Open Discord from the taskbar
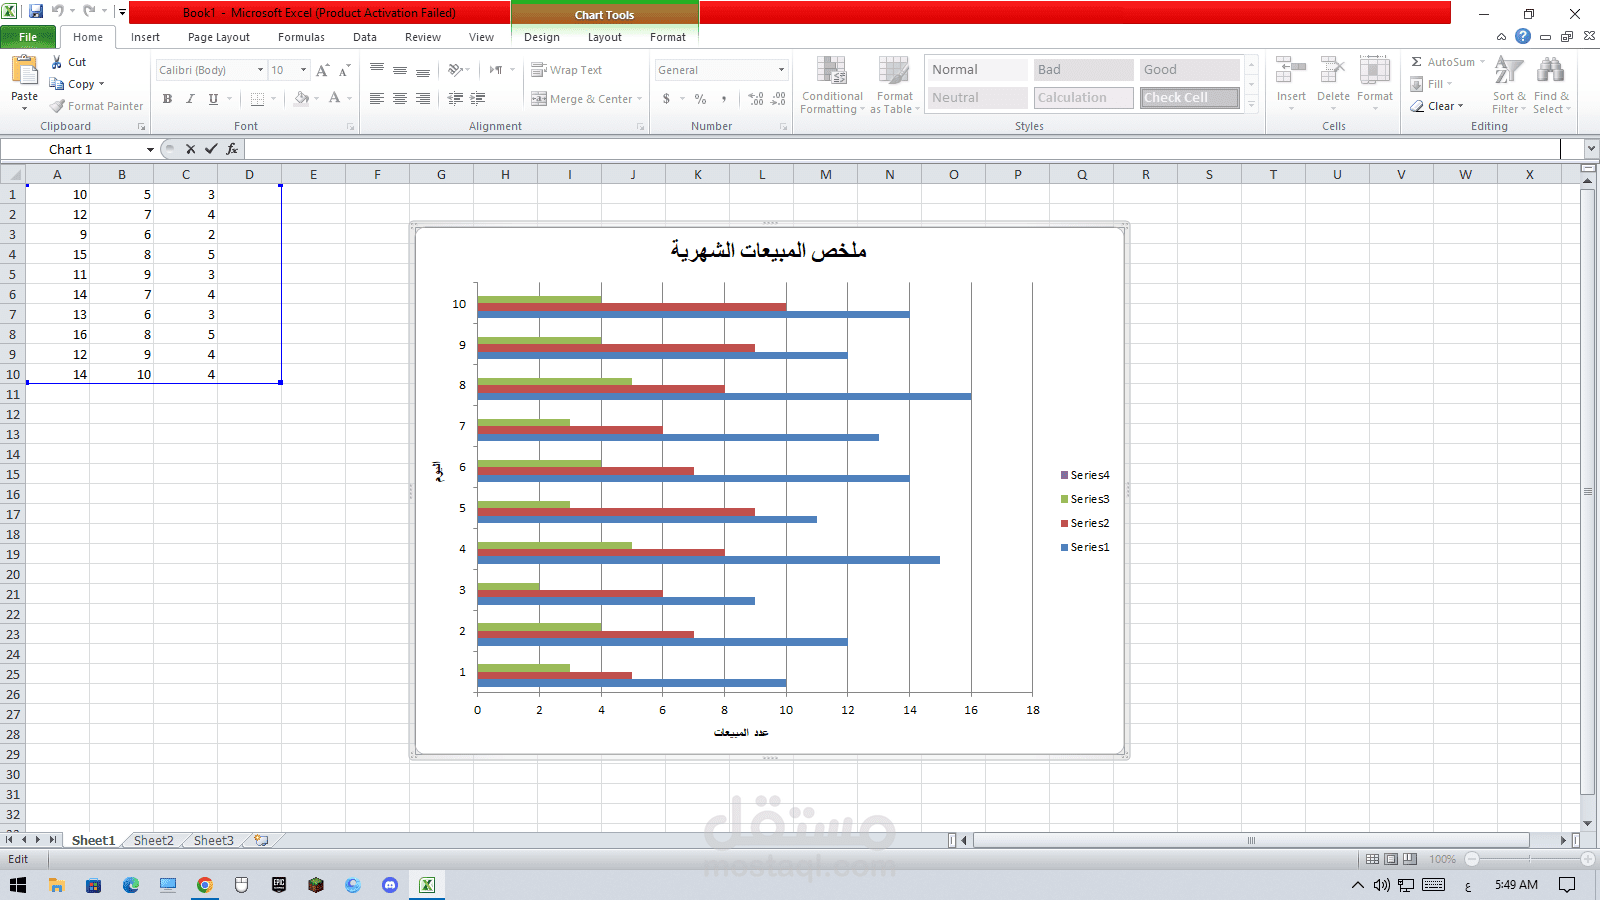This screenshot has width=1600, height=901. coord(390,885)
